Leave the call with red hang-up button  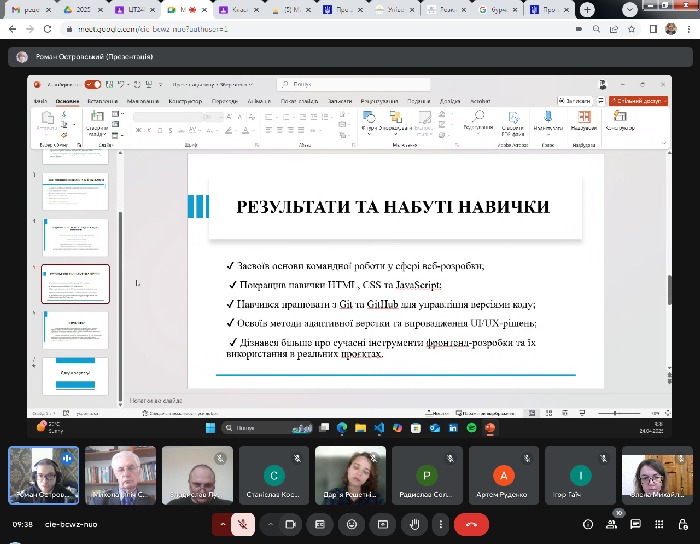click(x=471, y=523)
